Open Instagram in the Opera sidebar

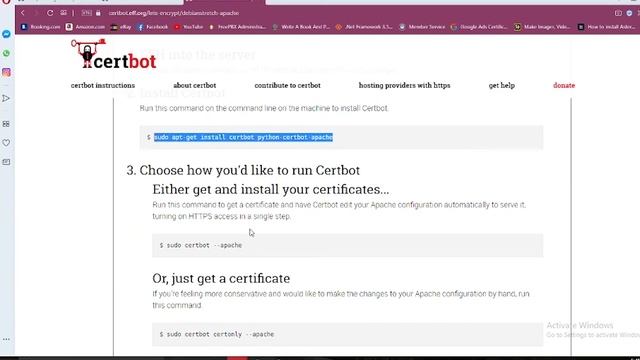(6, 73)
